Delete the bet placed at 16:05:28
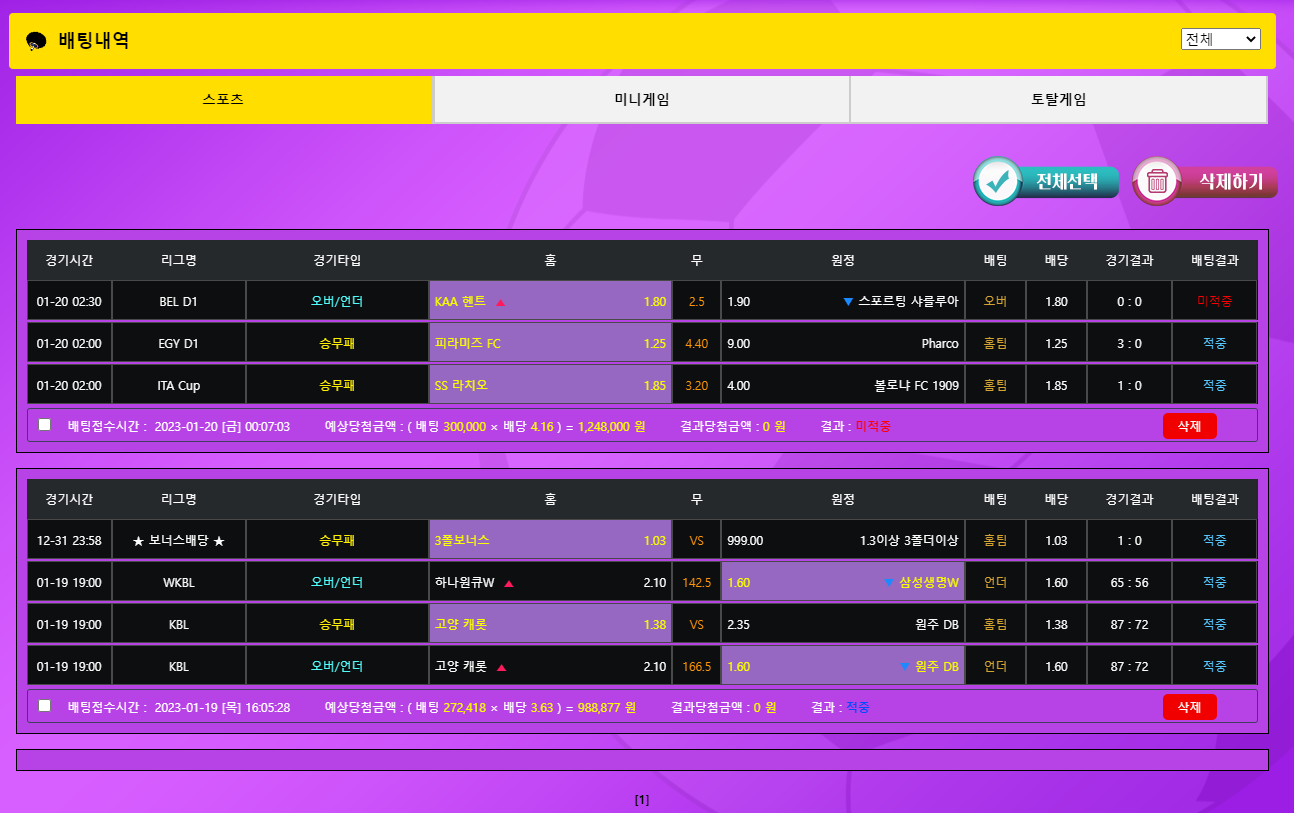 click(x=1189, y=707)
